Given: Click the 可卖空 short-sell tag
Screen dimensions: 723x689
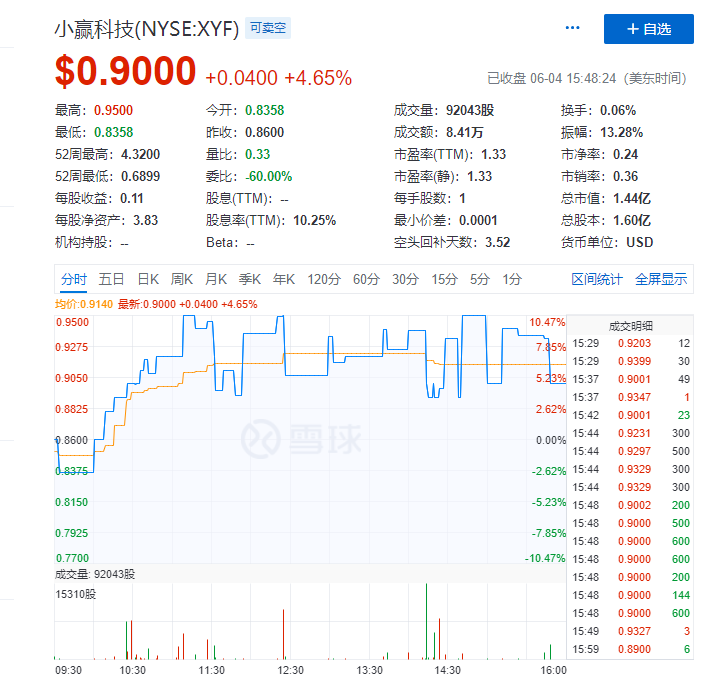Looking at the screenshot, I should click(x=268, y=28).
